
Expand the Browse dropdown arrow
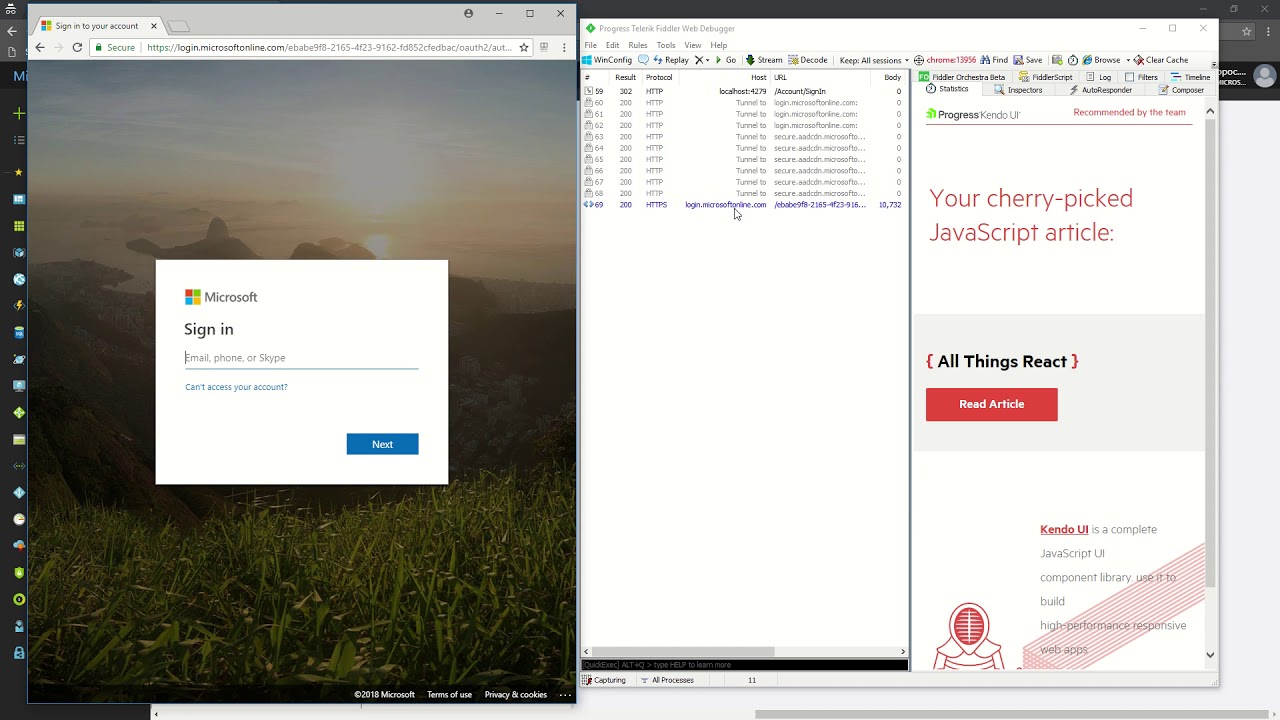pos(1127,60)
